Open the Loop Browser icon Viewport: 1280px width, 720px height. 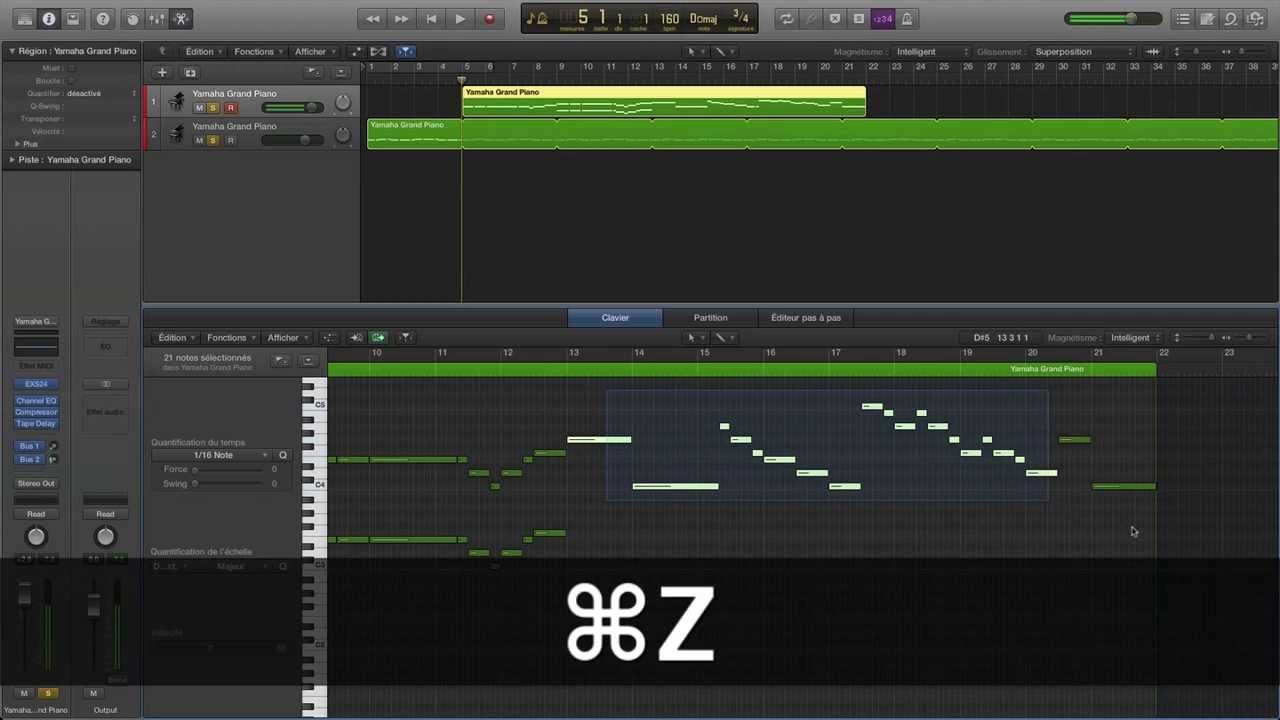[1231, 19]
